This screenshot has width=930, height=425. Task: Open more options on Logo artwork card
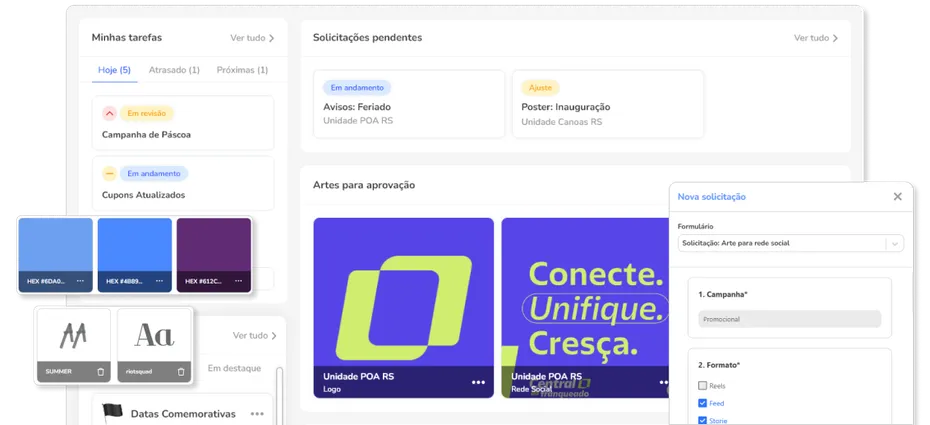coord(478,382)
